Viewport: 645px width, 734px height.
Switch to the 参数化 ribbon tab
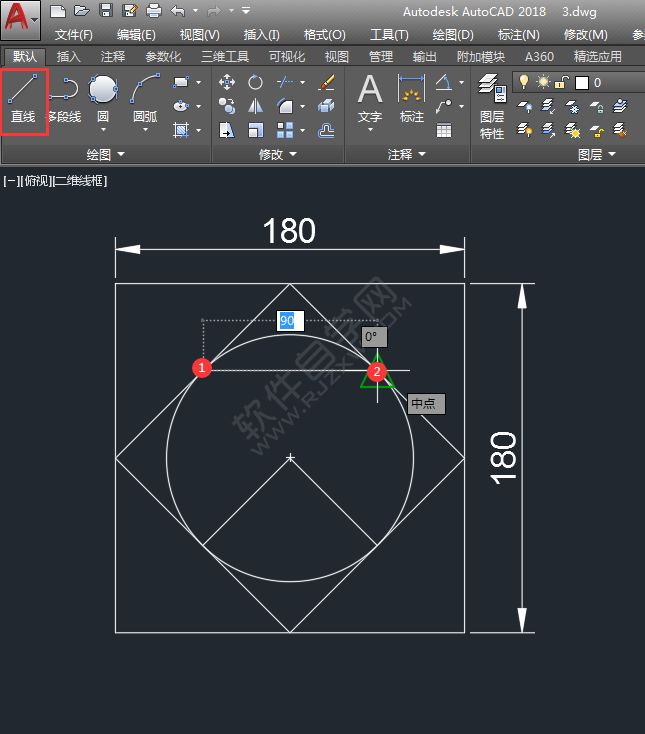163,57
